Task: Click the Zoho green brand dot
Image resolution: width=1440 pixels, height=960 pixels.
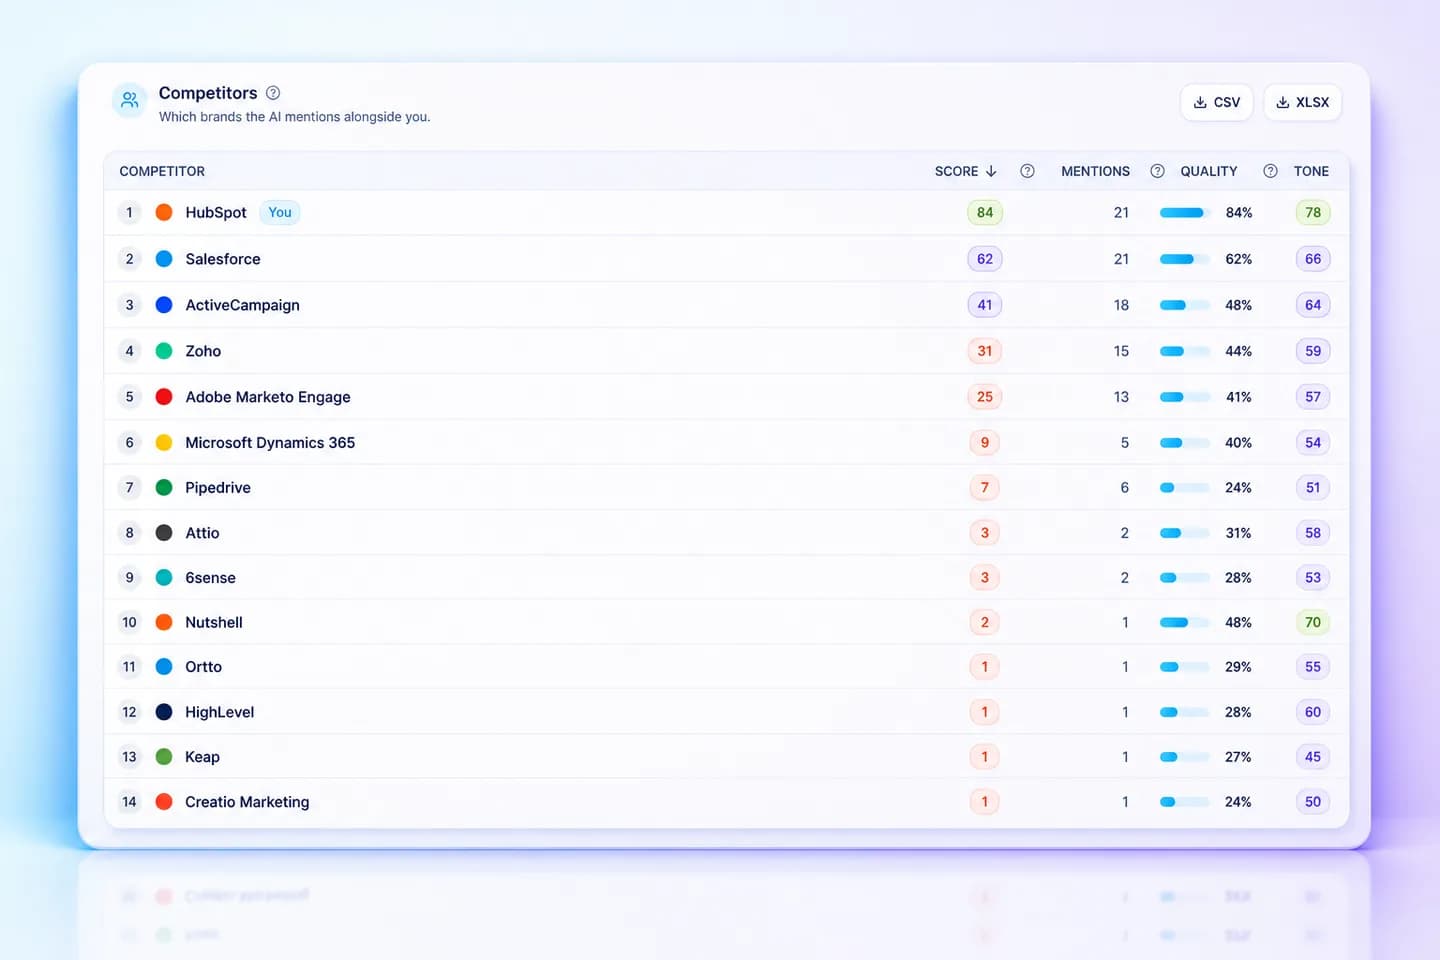Action: point(164,351)
